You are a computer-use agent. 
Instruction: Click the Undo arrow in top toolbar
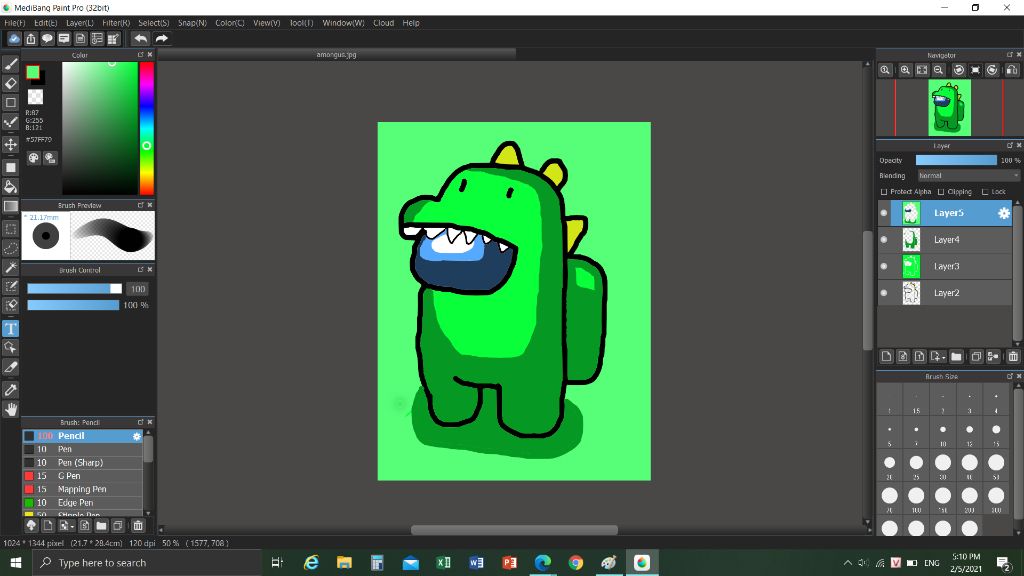point(140,39)
